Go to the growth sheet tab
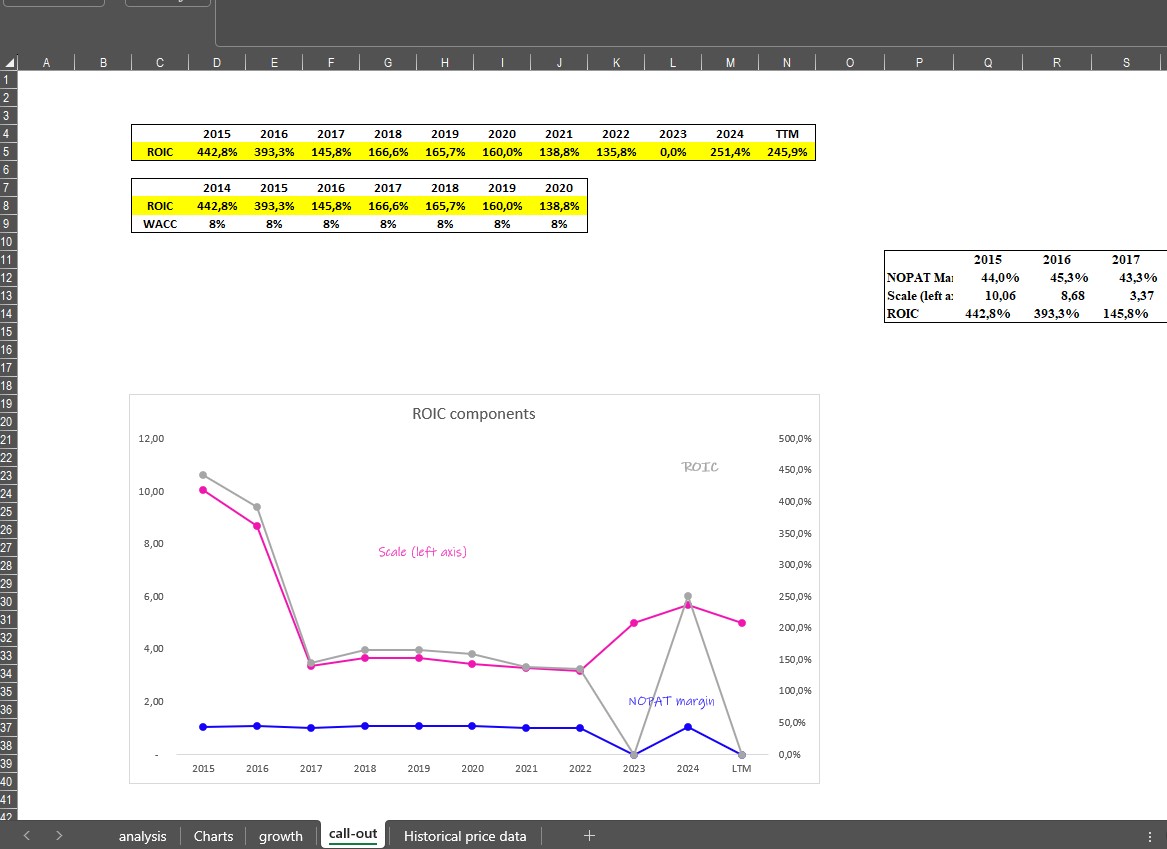 point(280,835)
